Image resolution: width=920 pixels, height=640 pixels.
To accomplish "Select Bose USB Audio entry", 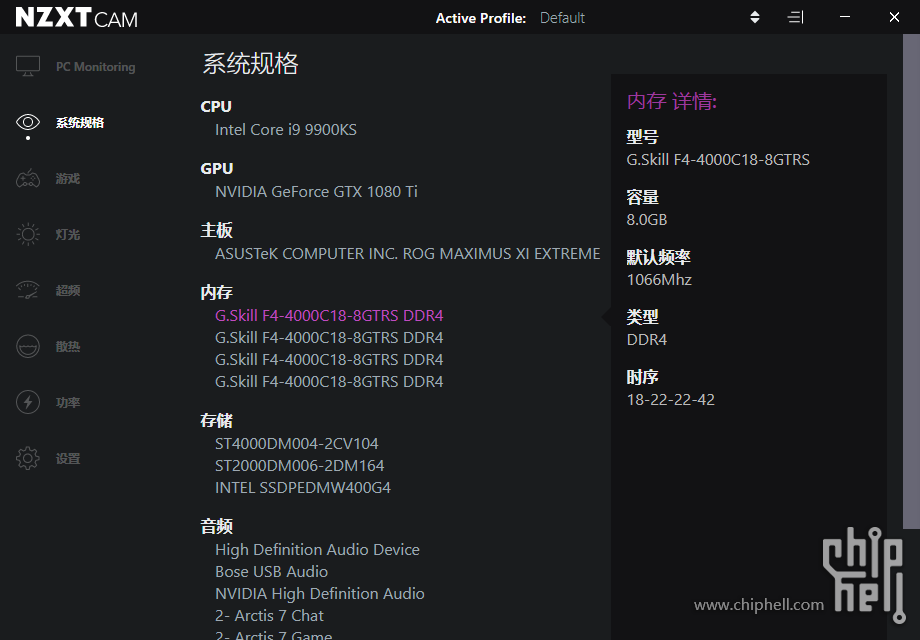I will click(x=271, y=571).
